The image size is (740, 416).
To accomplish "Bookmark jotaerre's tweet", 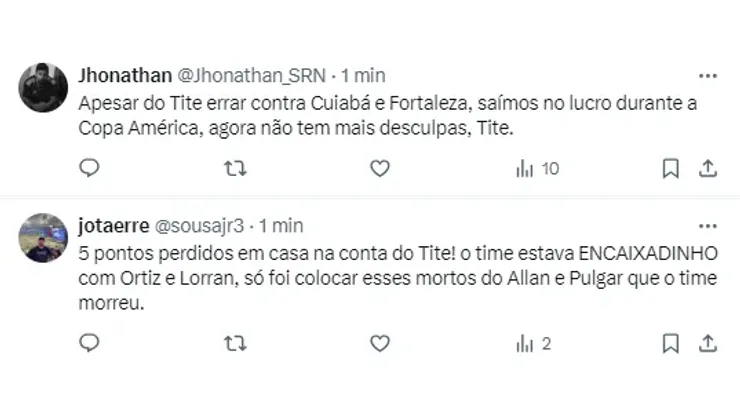I will point(671,343).
